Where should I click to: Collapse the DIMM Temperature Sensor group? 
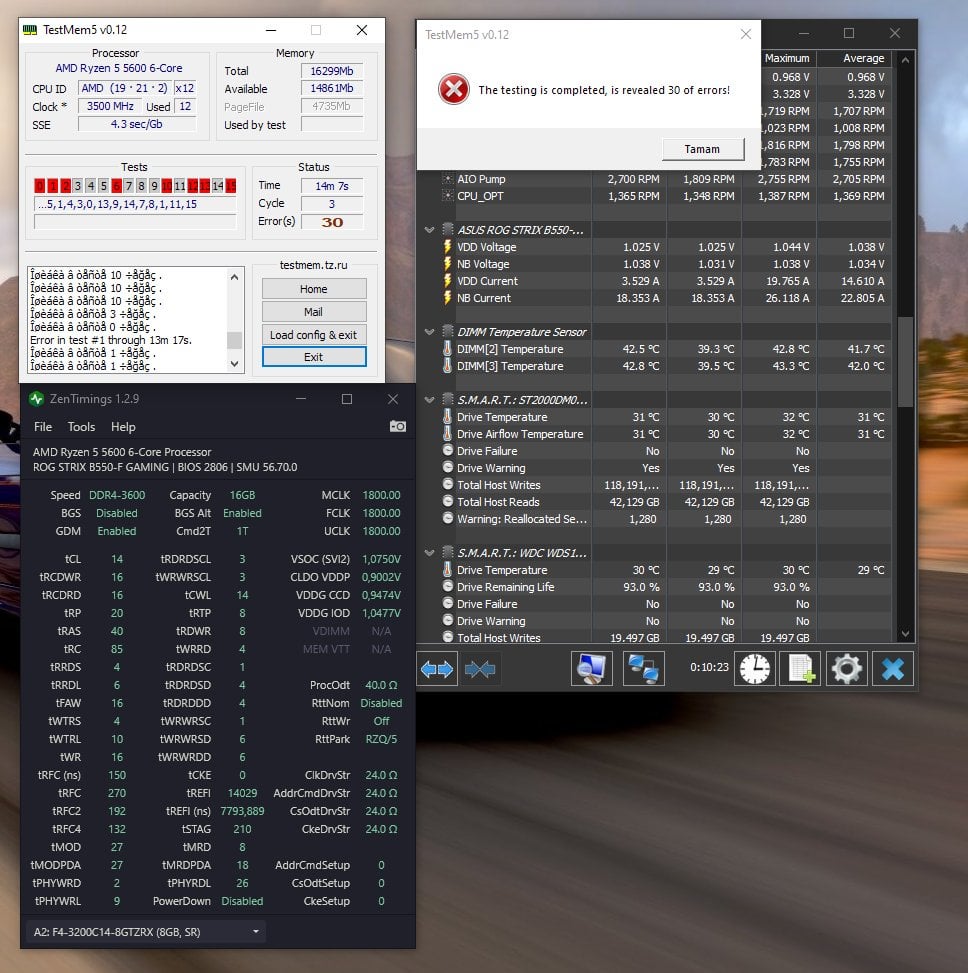pyautogui.click(x=429, y=332)
